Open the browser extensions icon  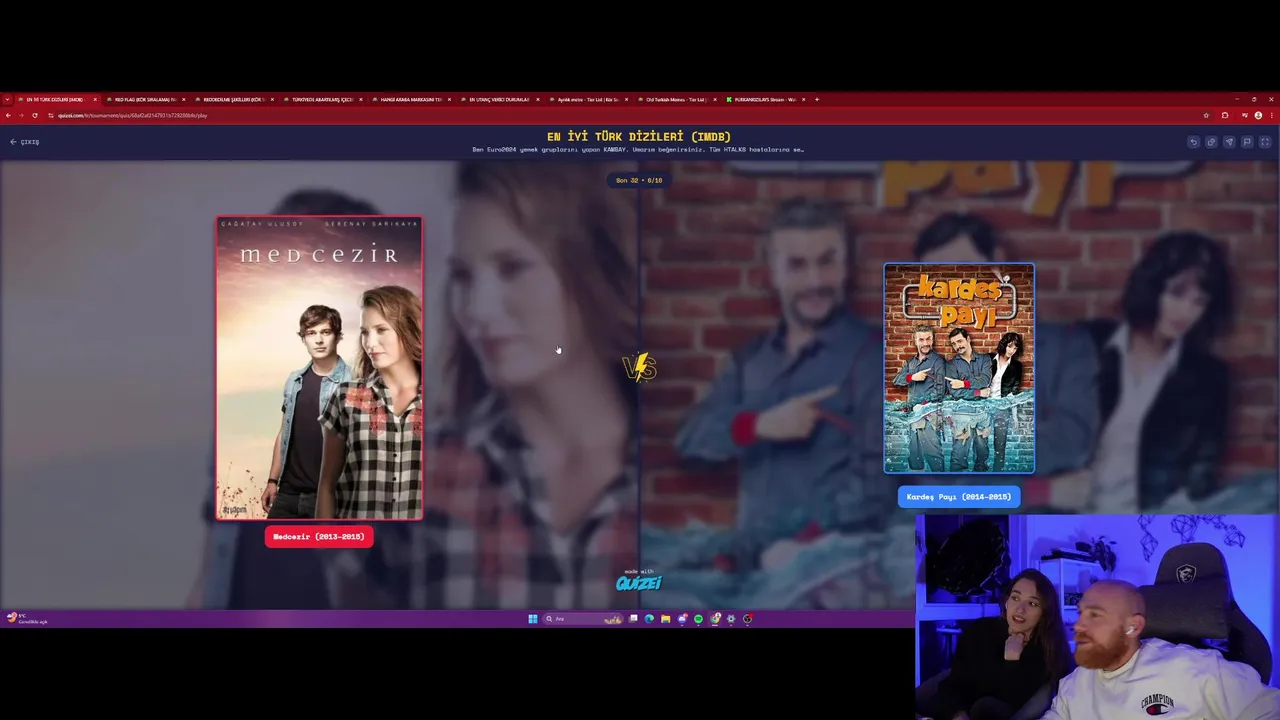coord(1225,115)
